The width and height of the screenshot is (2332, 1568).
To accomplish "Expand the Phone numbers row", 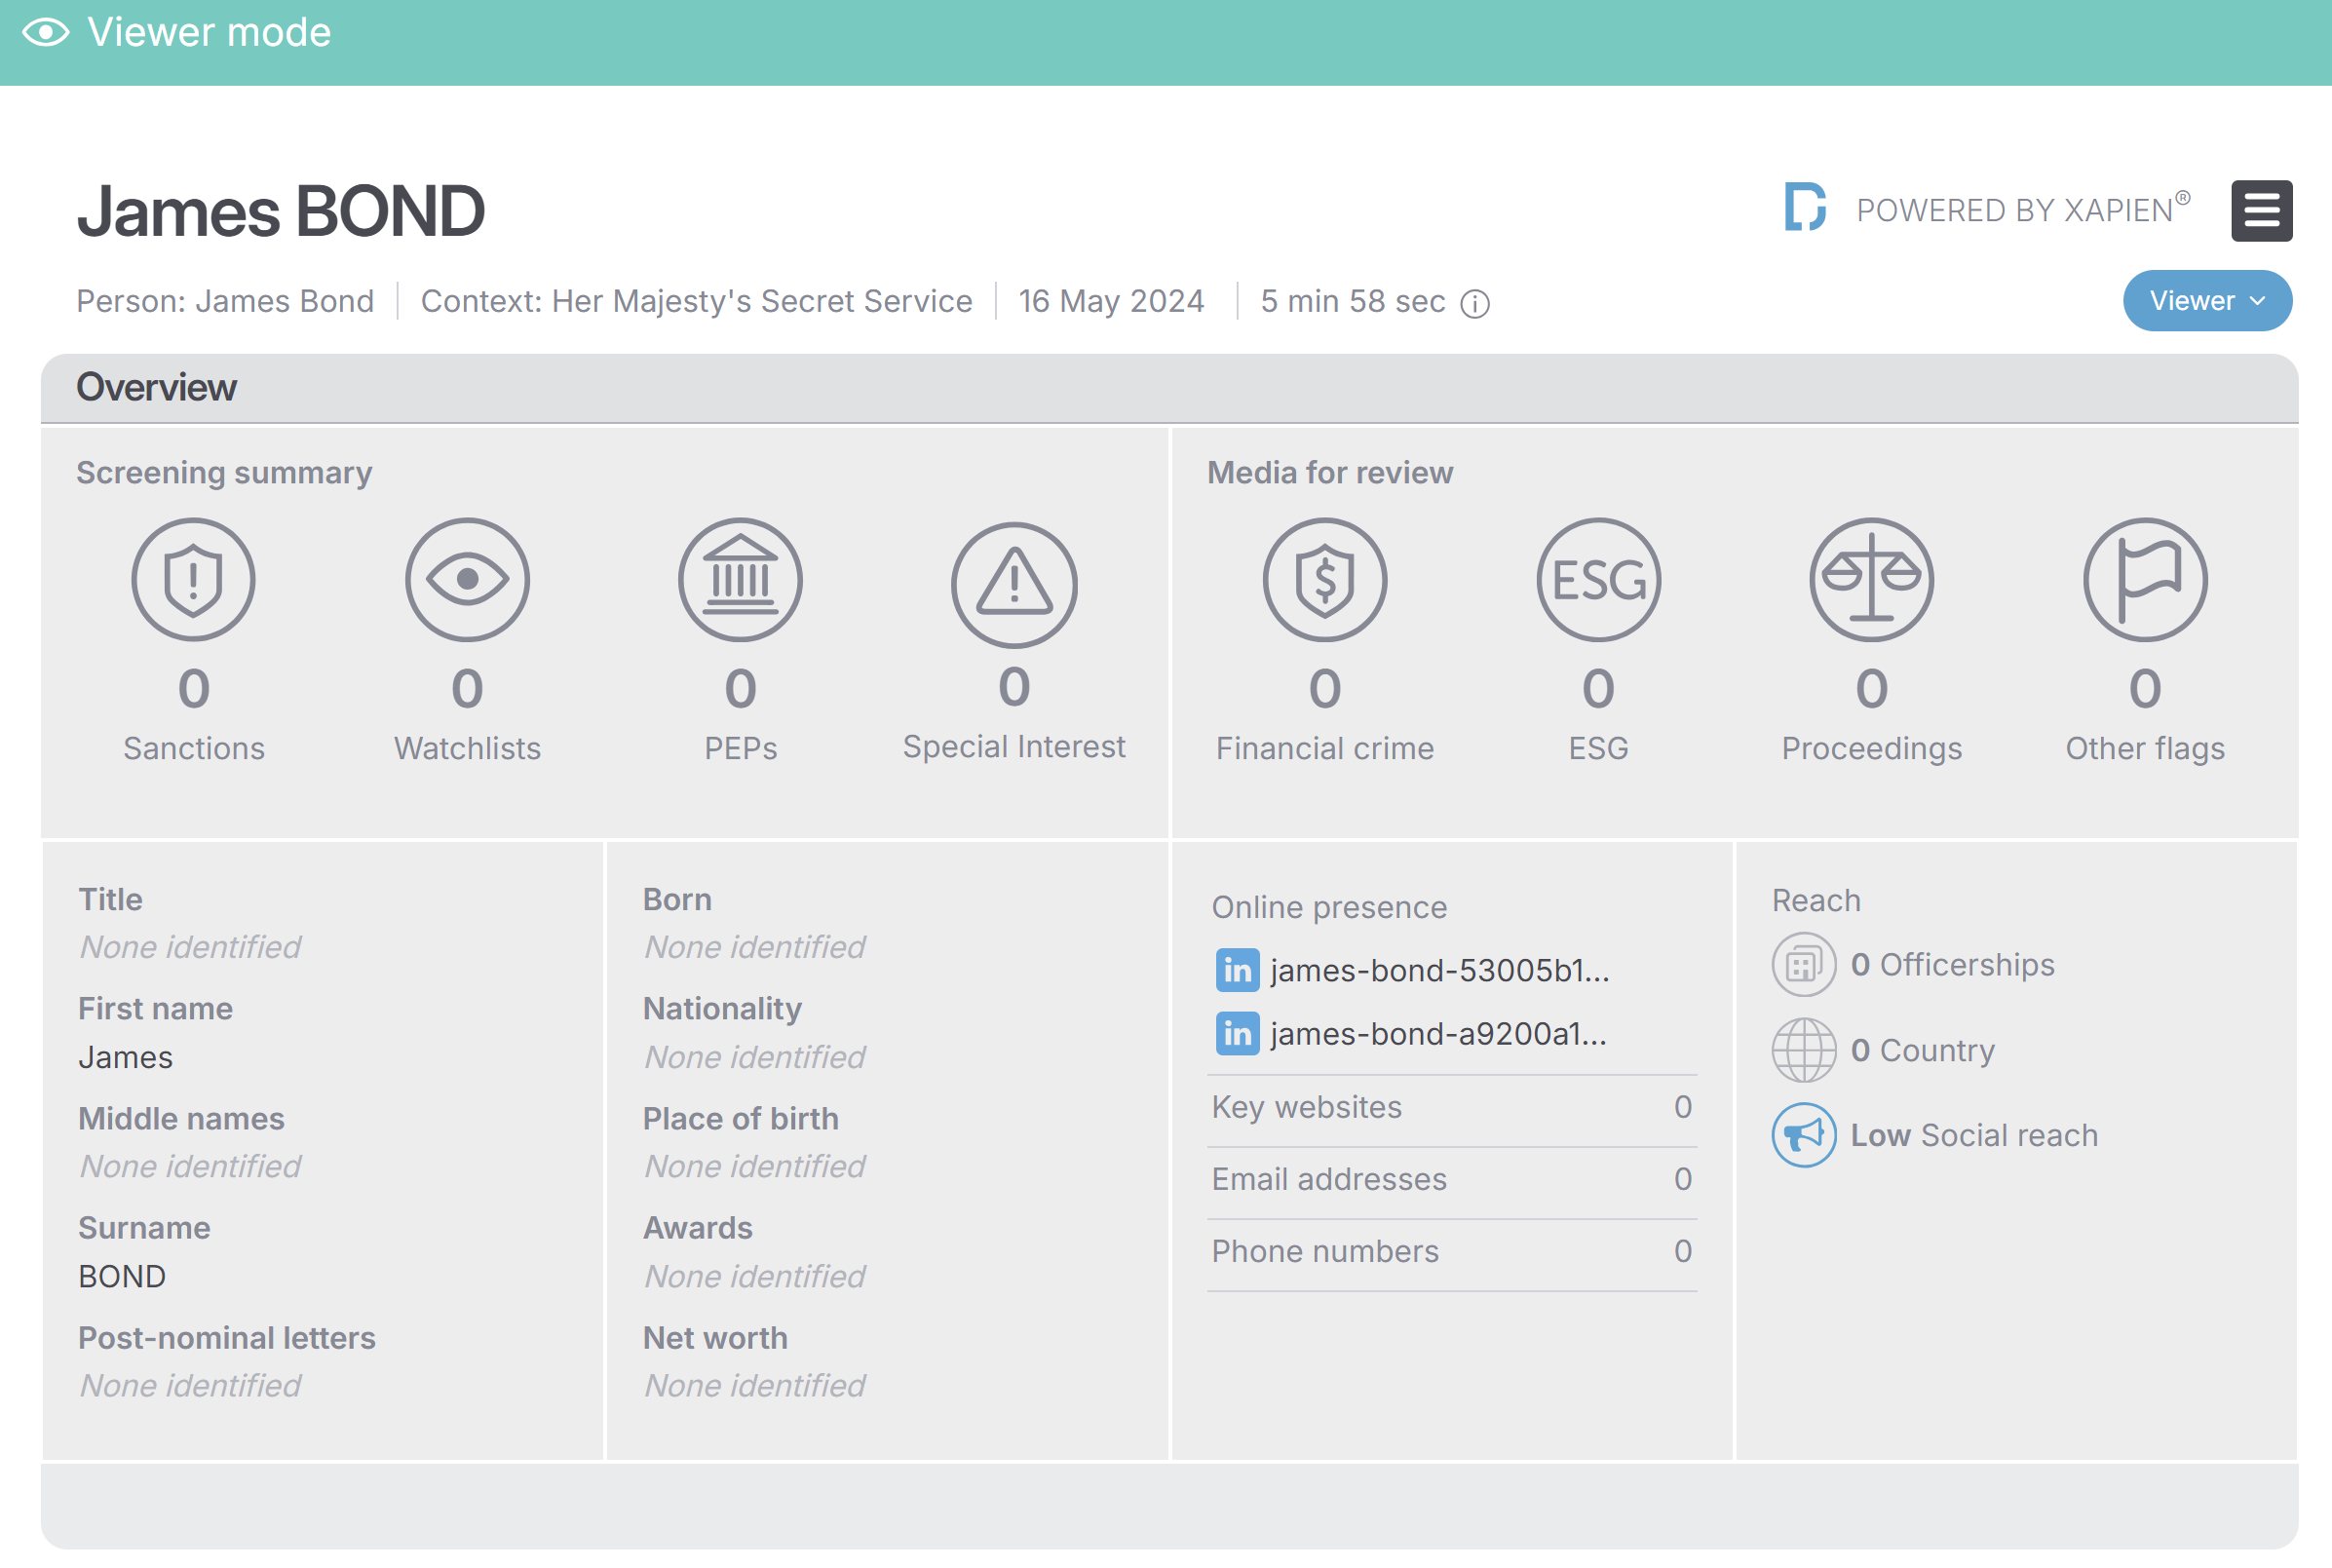I will [x=1451, y=1252].
